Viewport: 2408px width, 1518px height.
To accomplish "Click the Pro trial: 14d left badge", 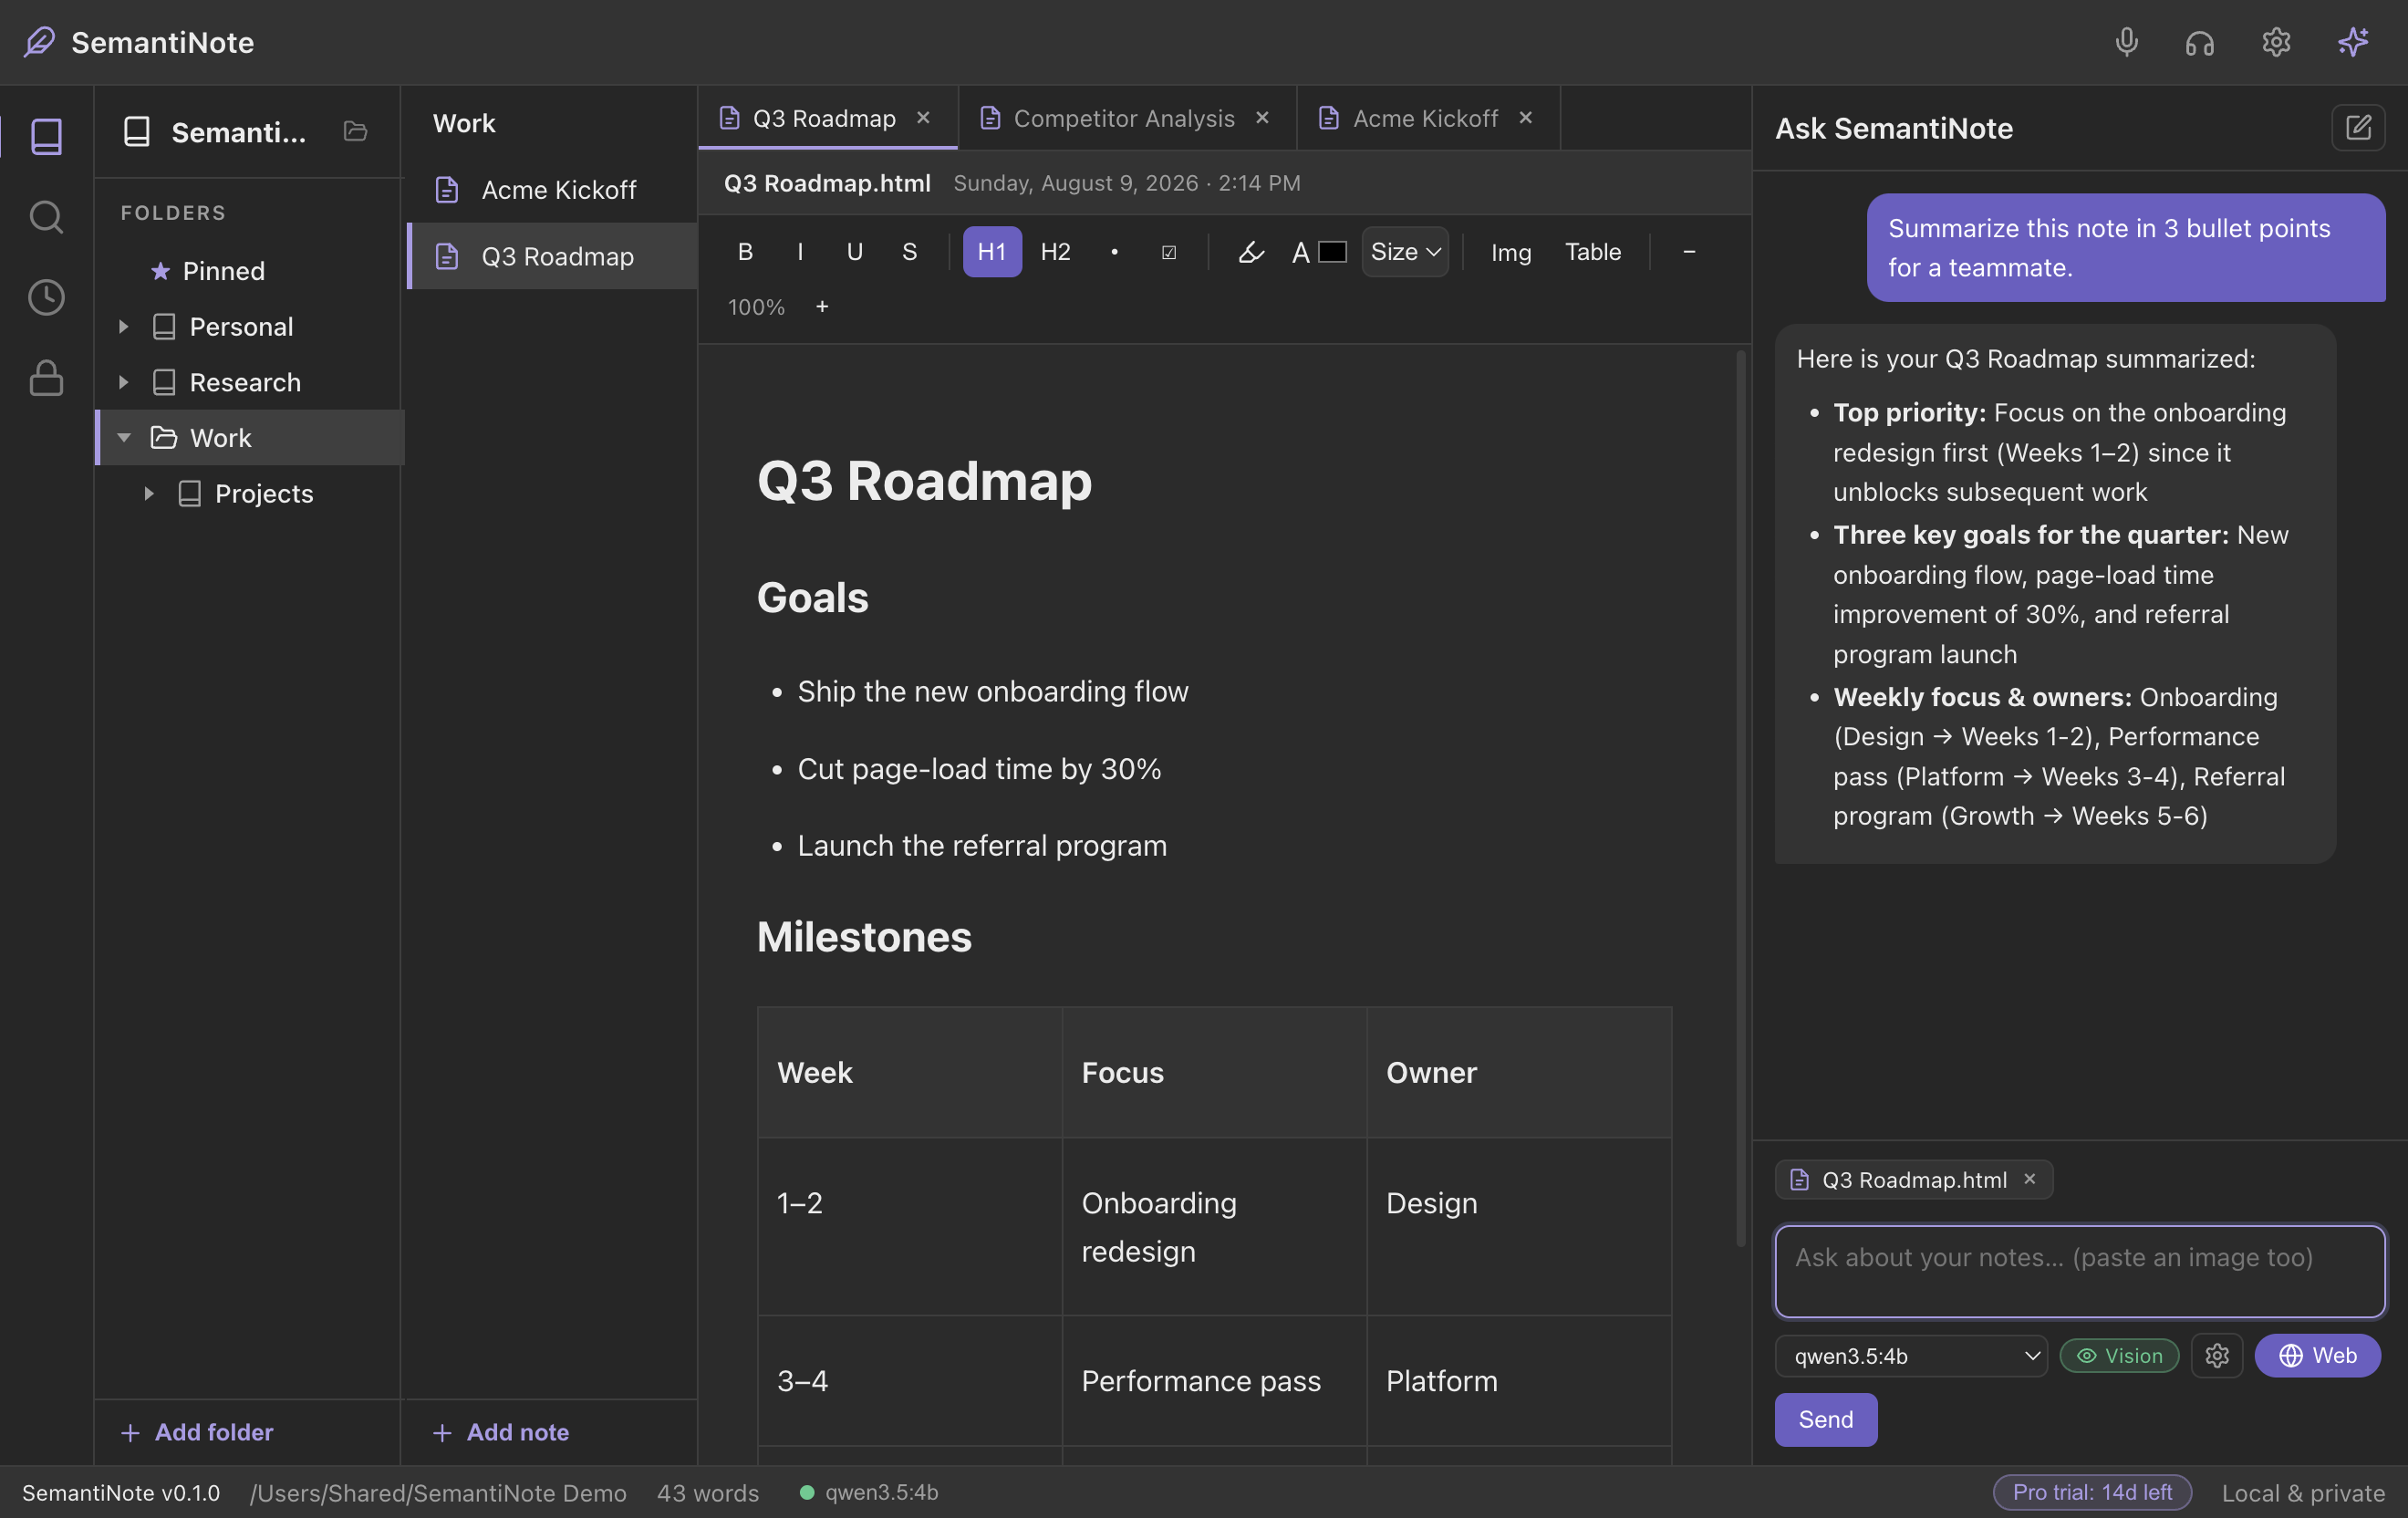I will (x=2092, y=1492).
